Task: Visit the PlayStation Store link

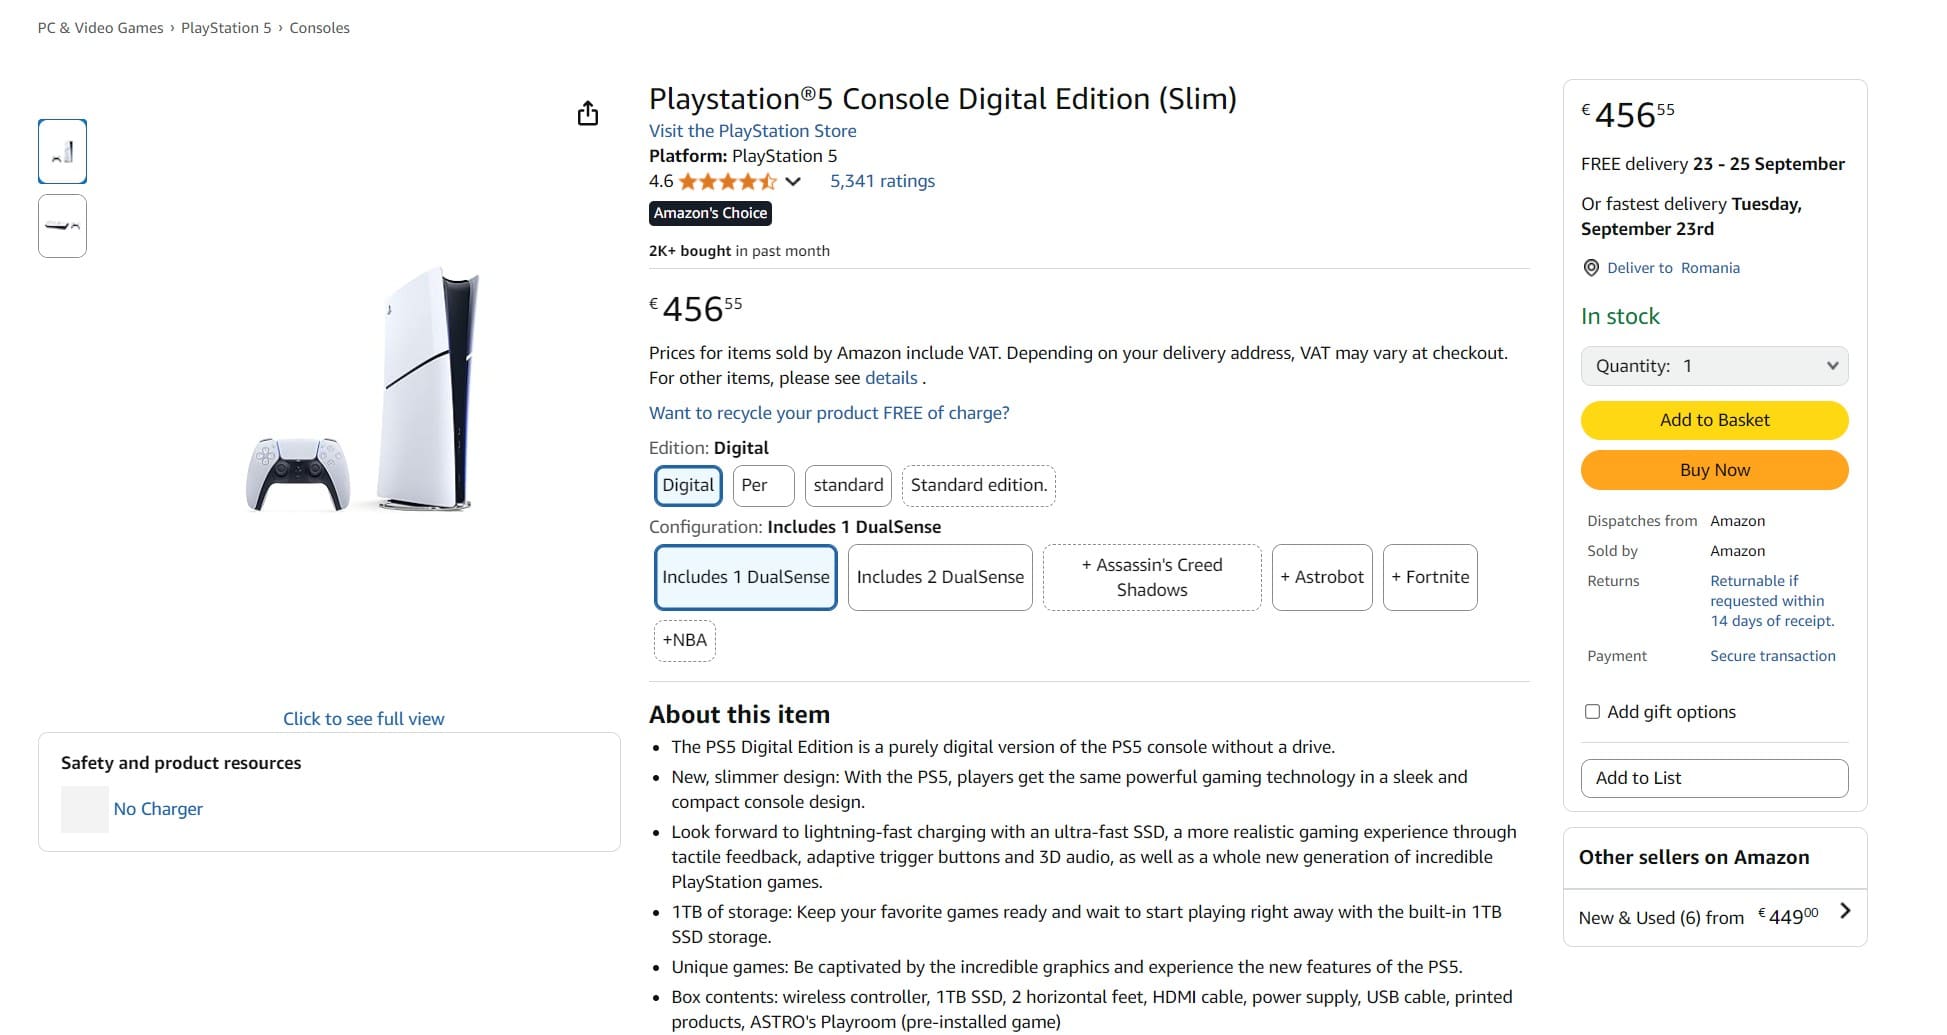Action: [x=752, y=131]
